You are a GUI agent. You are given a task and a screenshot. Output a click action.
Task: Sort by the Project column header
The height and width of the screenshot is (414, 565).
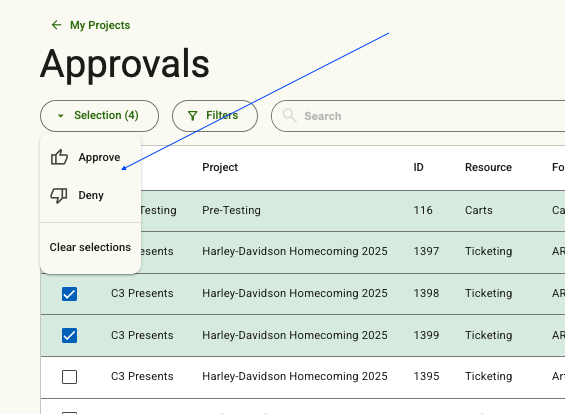point(220,167)
